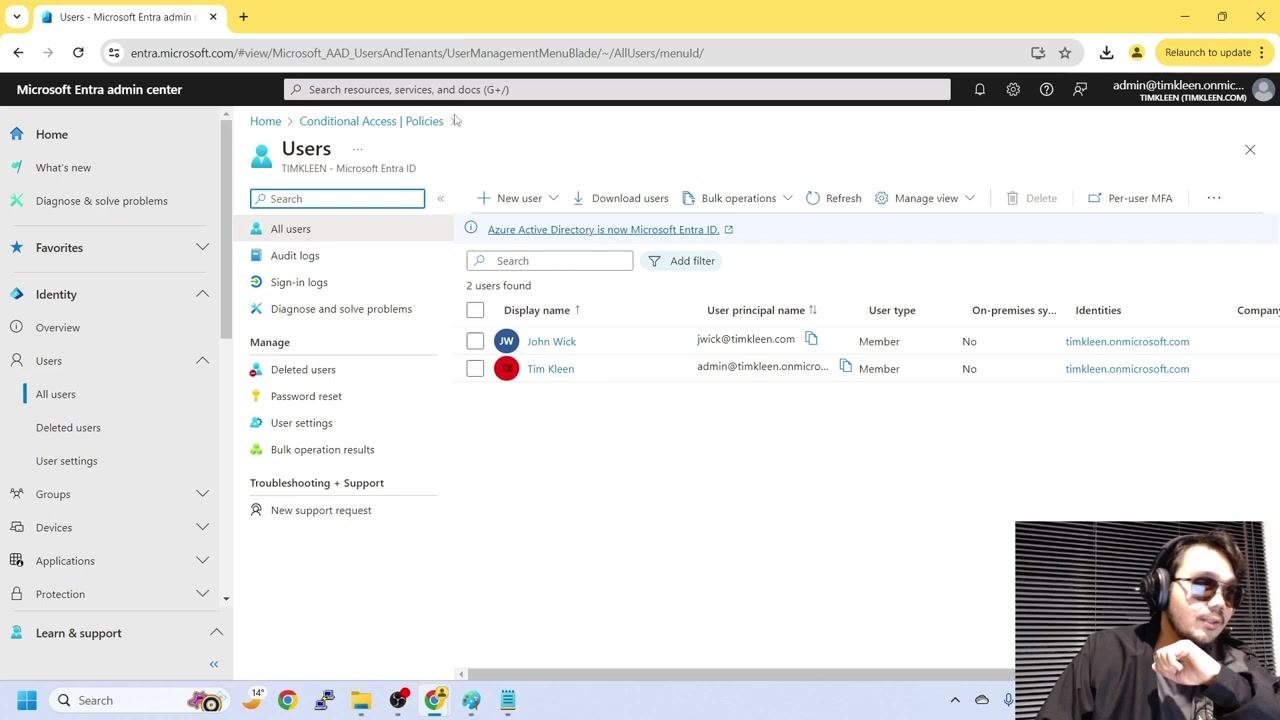Viewport: 1280px width, 720px height.
Task: Expand Applications section in sidebar
Action: [202, 561]
